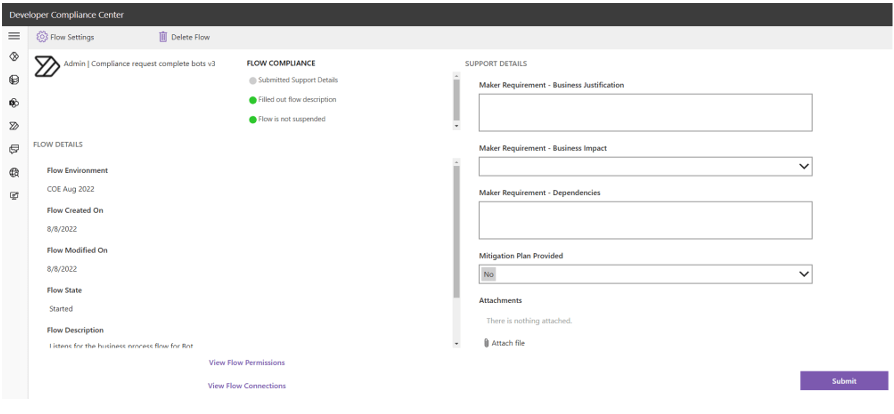Click the paperclip Attach file icon
The width and height of the screenshot is (894, 414).
click(487, 343)
